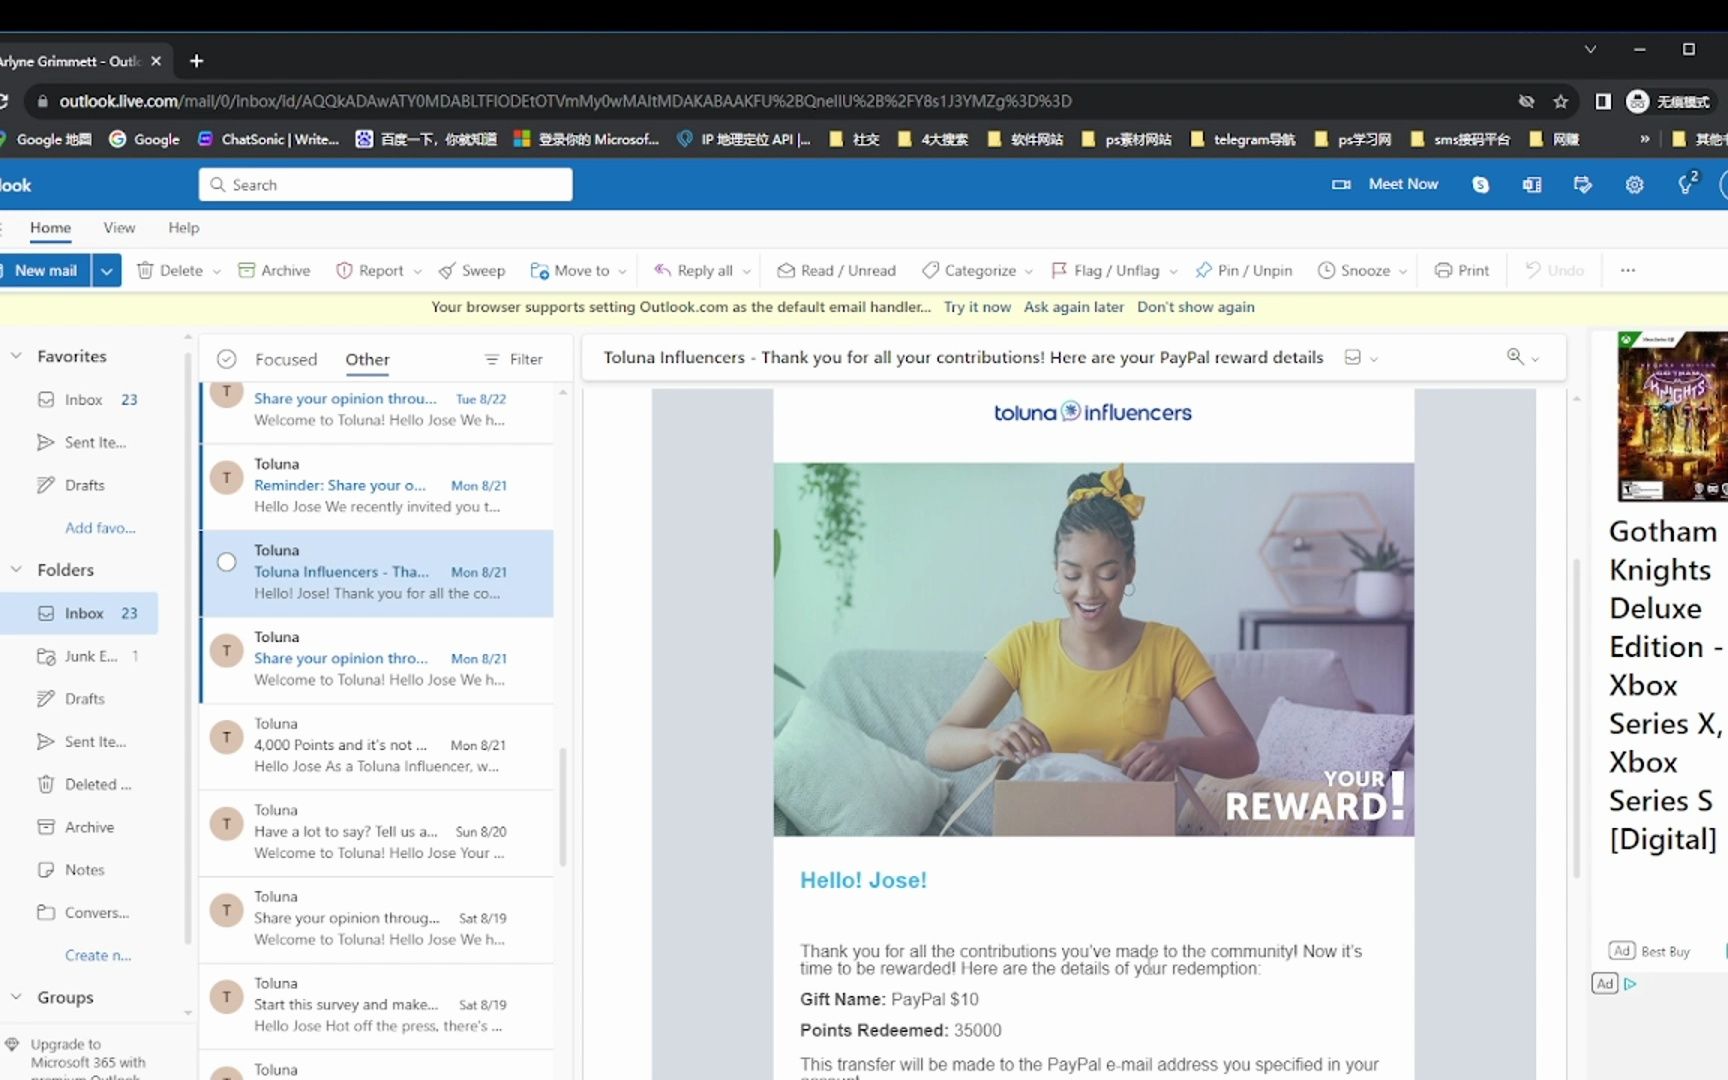Click the zoom magnifier in reading pane
This screenshot has height=1080, width=1728.
(1515, 357)
